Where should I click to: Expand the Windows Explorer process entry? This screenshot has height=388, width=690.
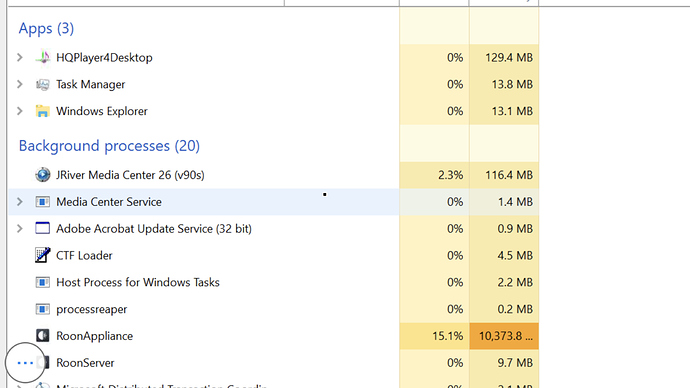pos(20,111)
